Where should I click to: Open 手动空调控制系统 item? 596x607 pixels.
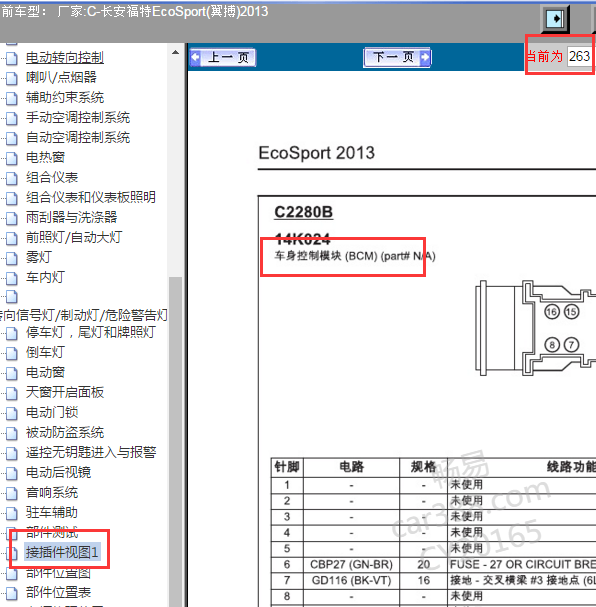78,117
